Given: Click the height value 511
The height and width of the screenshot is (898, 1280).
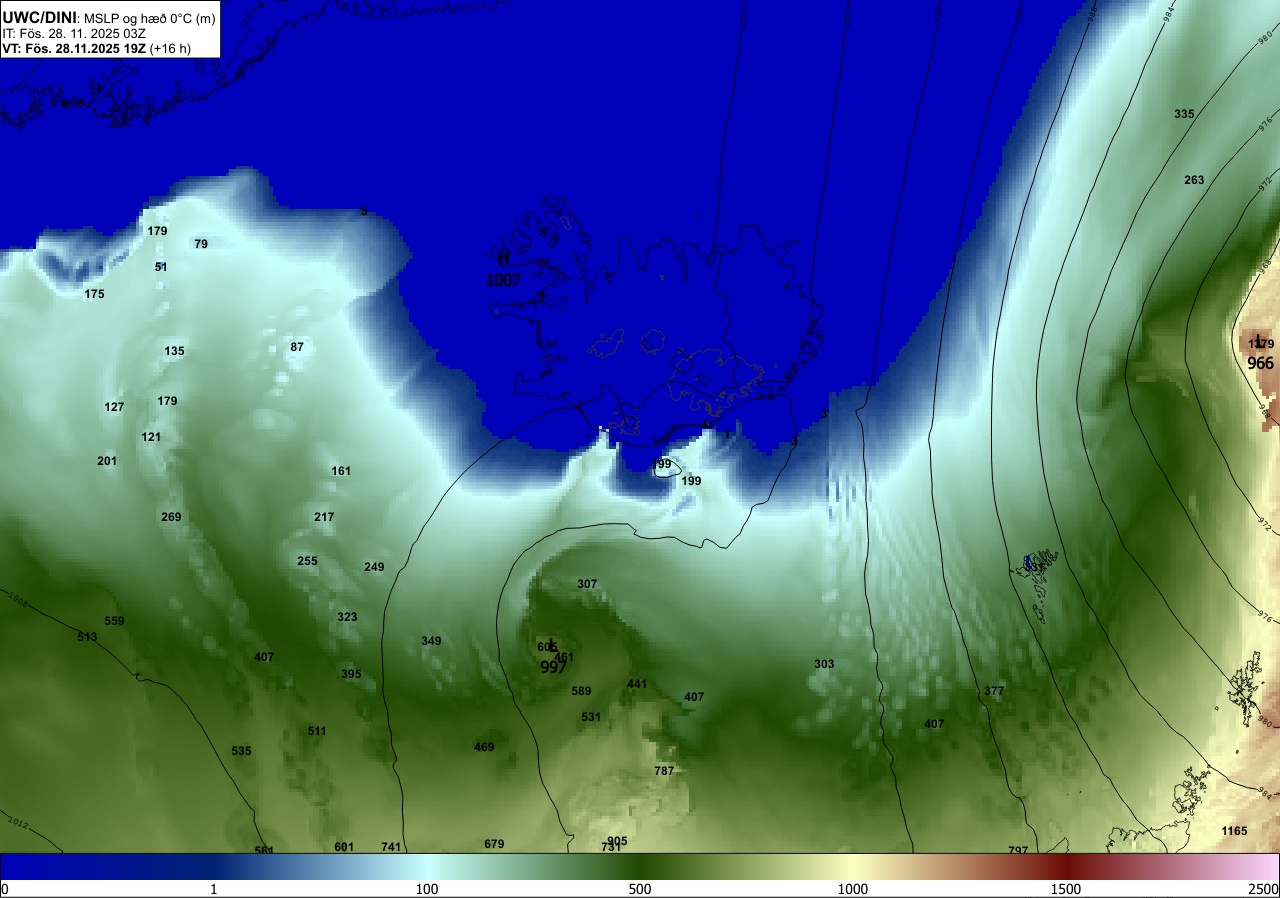Looking at the screenshot, I should (x=317, y=731).
